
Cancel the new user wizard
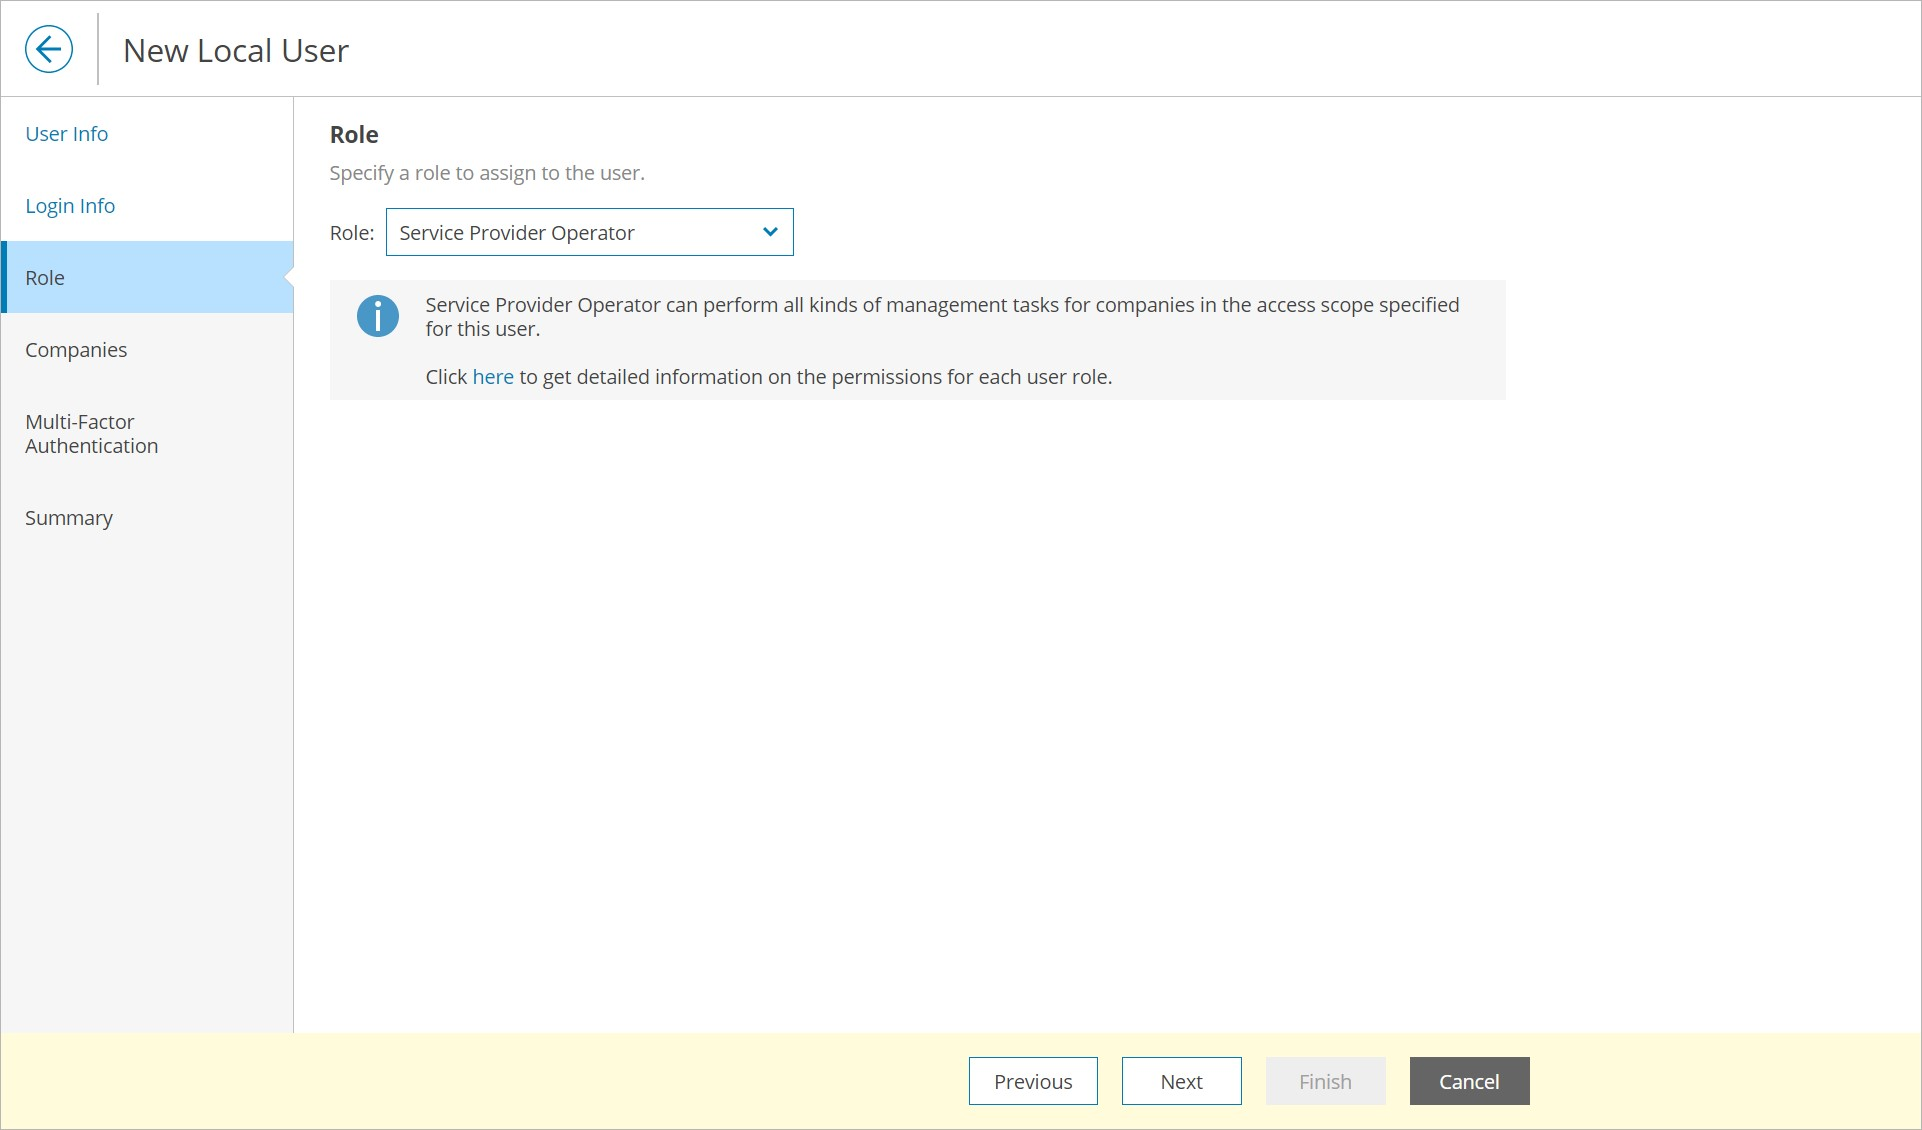pos(1469,1081)
